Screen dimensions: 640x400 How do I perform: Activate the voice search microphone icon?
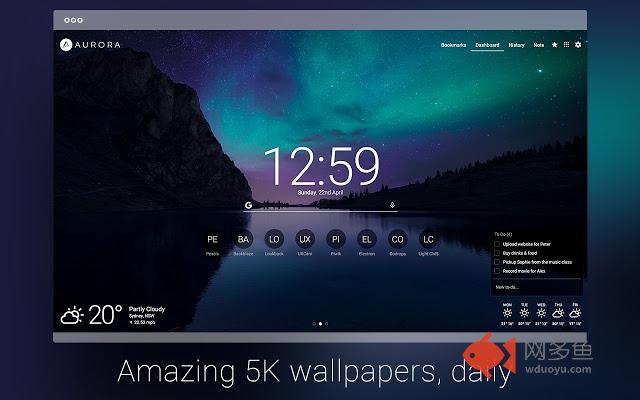click(x=392, y=205)
